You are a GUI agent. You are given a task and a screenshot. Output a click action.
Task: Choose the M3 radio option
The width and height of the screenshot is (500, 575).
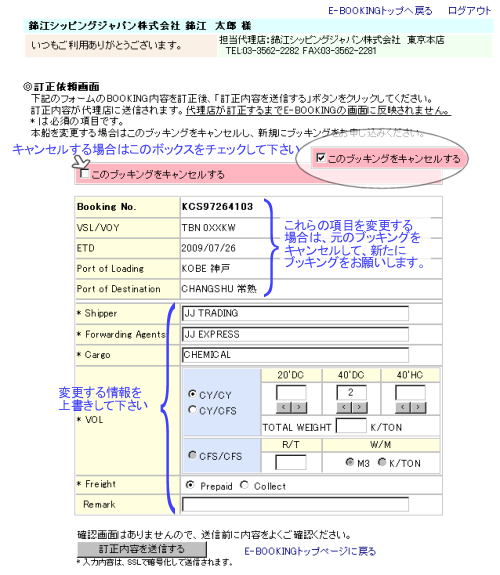[x=350, y=462]
